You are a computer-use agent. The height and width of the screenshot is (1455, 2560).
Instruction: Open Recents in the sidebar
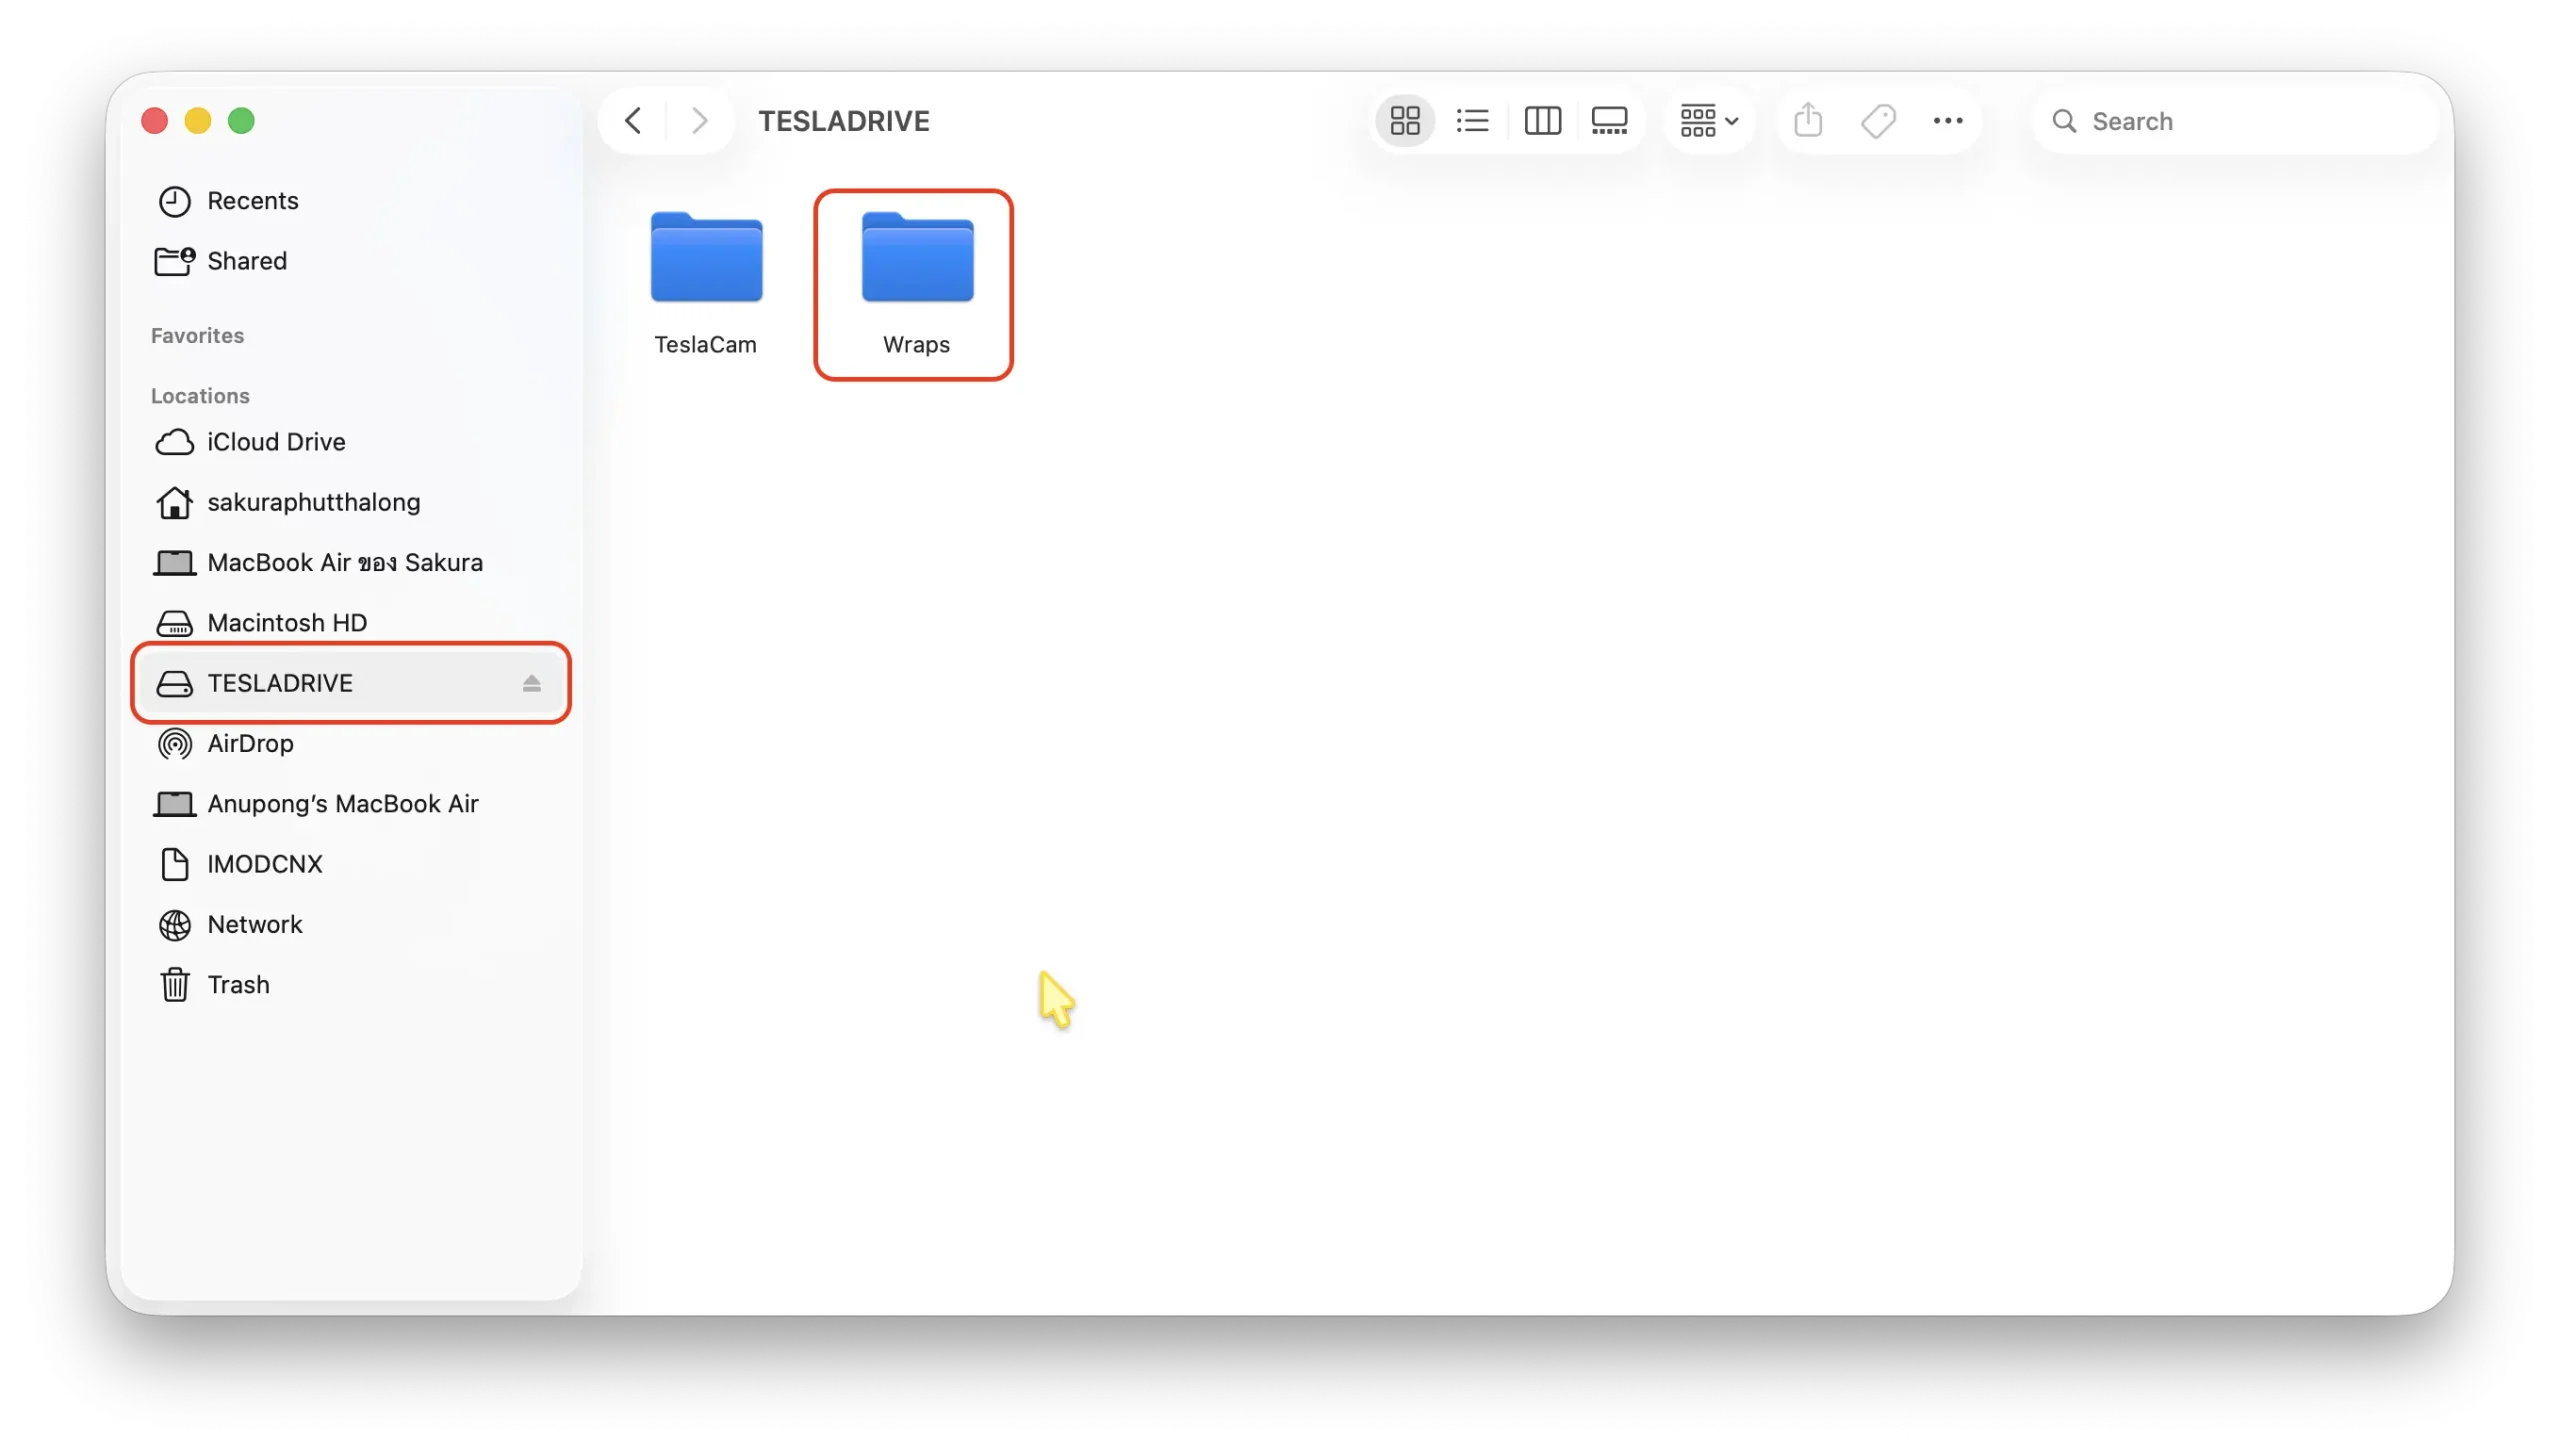pyautogui.click(x=252, y=201)
